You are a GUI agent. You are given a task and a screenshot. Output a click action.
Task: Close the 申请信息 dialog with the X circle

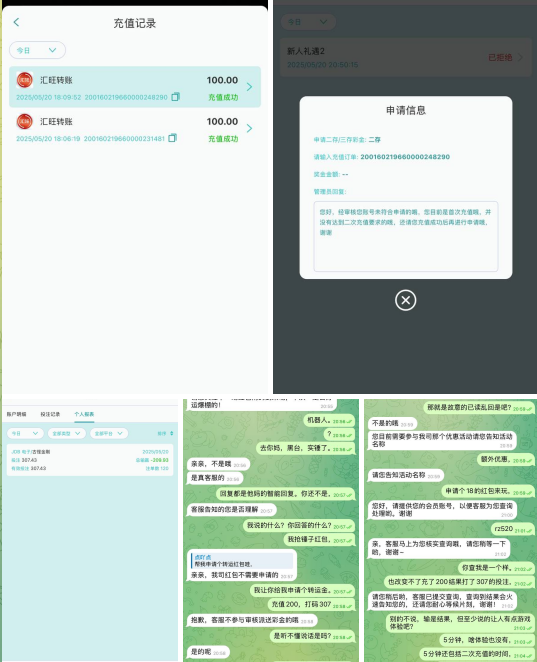point(405,300)
